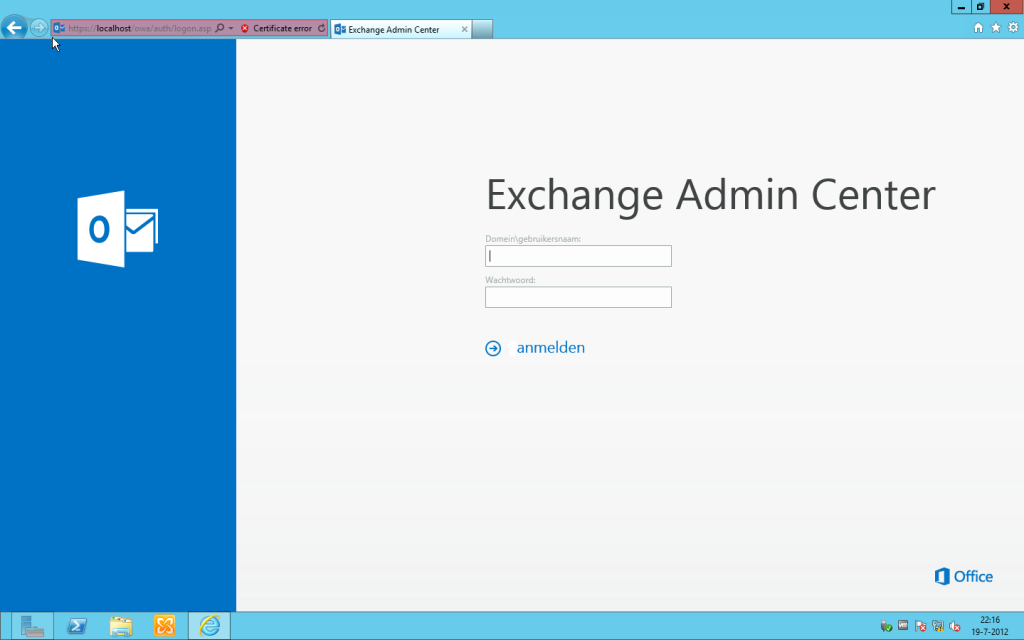The image size is (1024, 640).
Task: Click the localhost address bar URL
Action: pos(140,28)
